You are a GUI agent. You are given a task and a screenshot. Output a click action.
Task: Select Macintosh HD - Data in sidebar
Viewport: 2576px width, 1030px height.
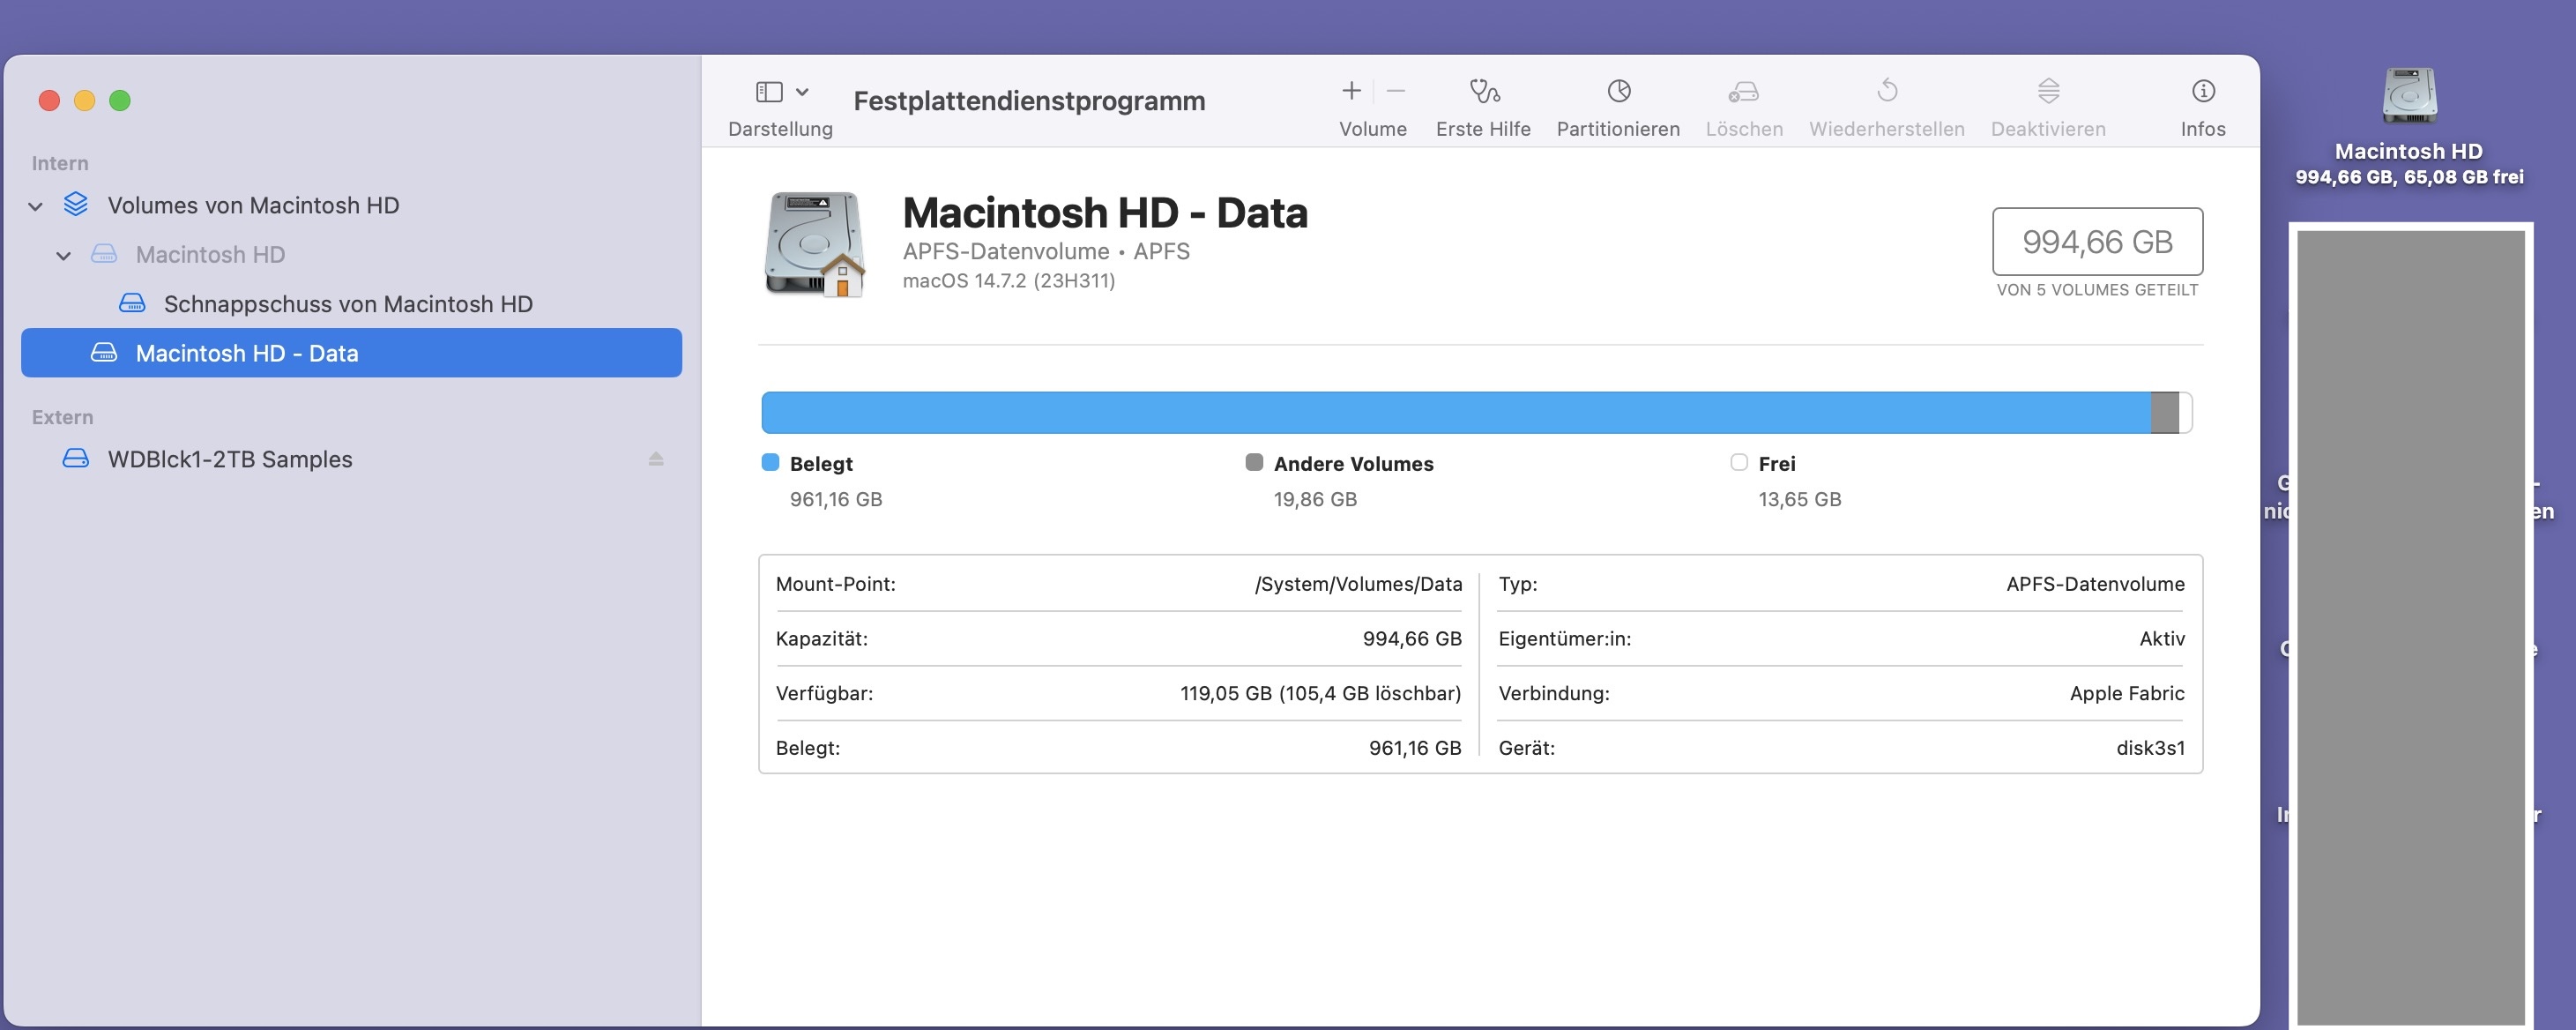click(246, 353)
